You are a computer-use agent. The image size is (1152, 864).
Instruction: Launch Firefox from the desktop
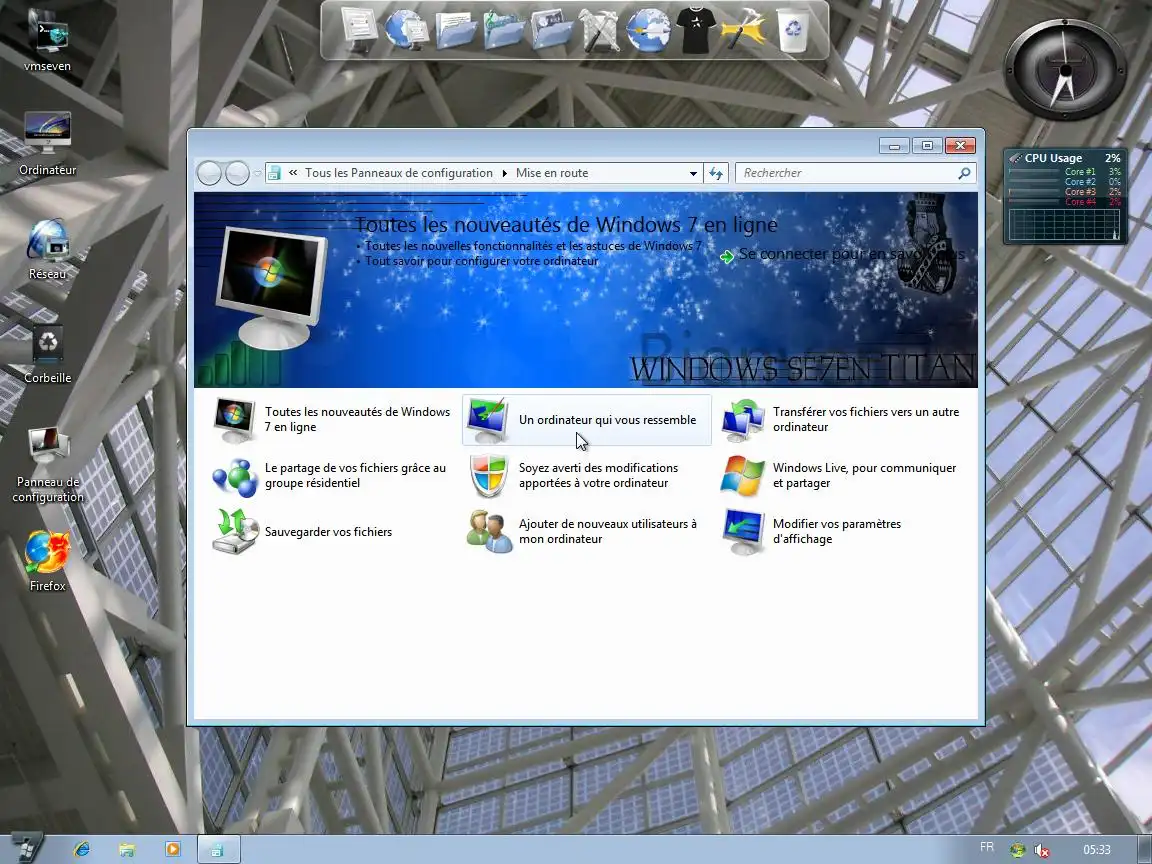(47, 561)
